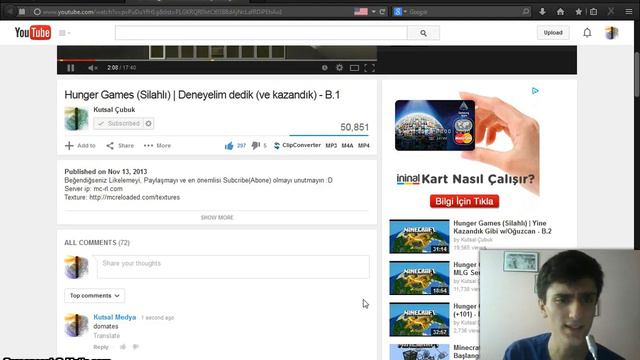Dislike the domates comment
The height and width of the screenshot is (360, 640).
pyautogui.click(x=136, y=347)
